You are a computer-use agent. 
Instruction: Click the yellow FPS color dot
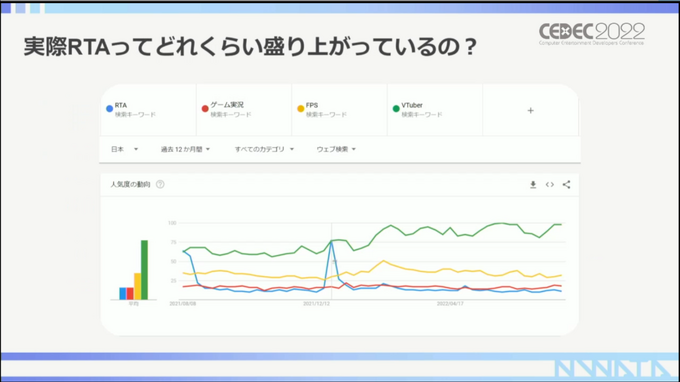(301, 108)
